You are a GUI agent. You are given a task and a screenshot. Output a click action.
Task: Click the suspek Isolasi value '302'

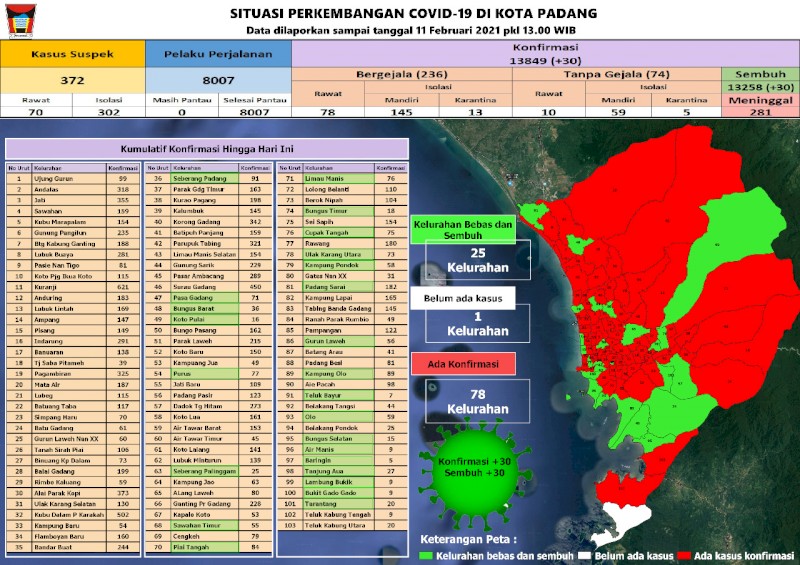click(109, 112)
